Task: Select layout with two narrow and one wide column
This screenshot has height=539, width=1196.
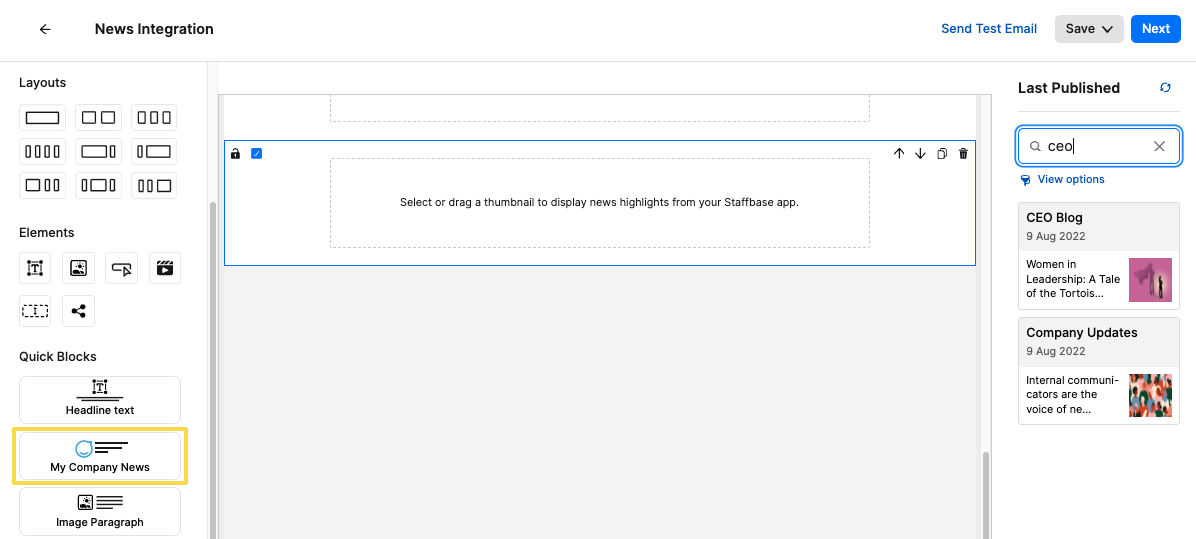Action: pos(154,184)
